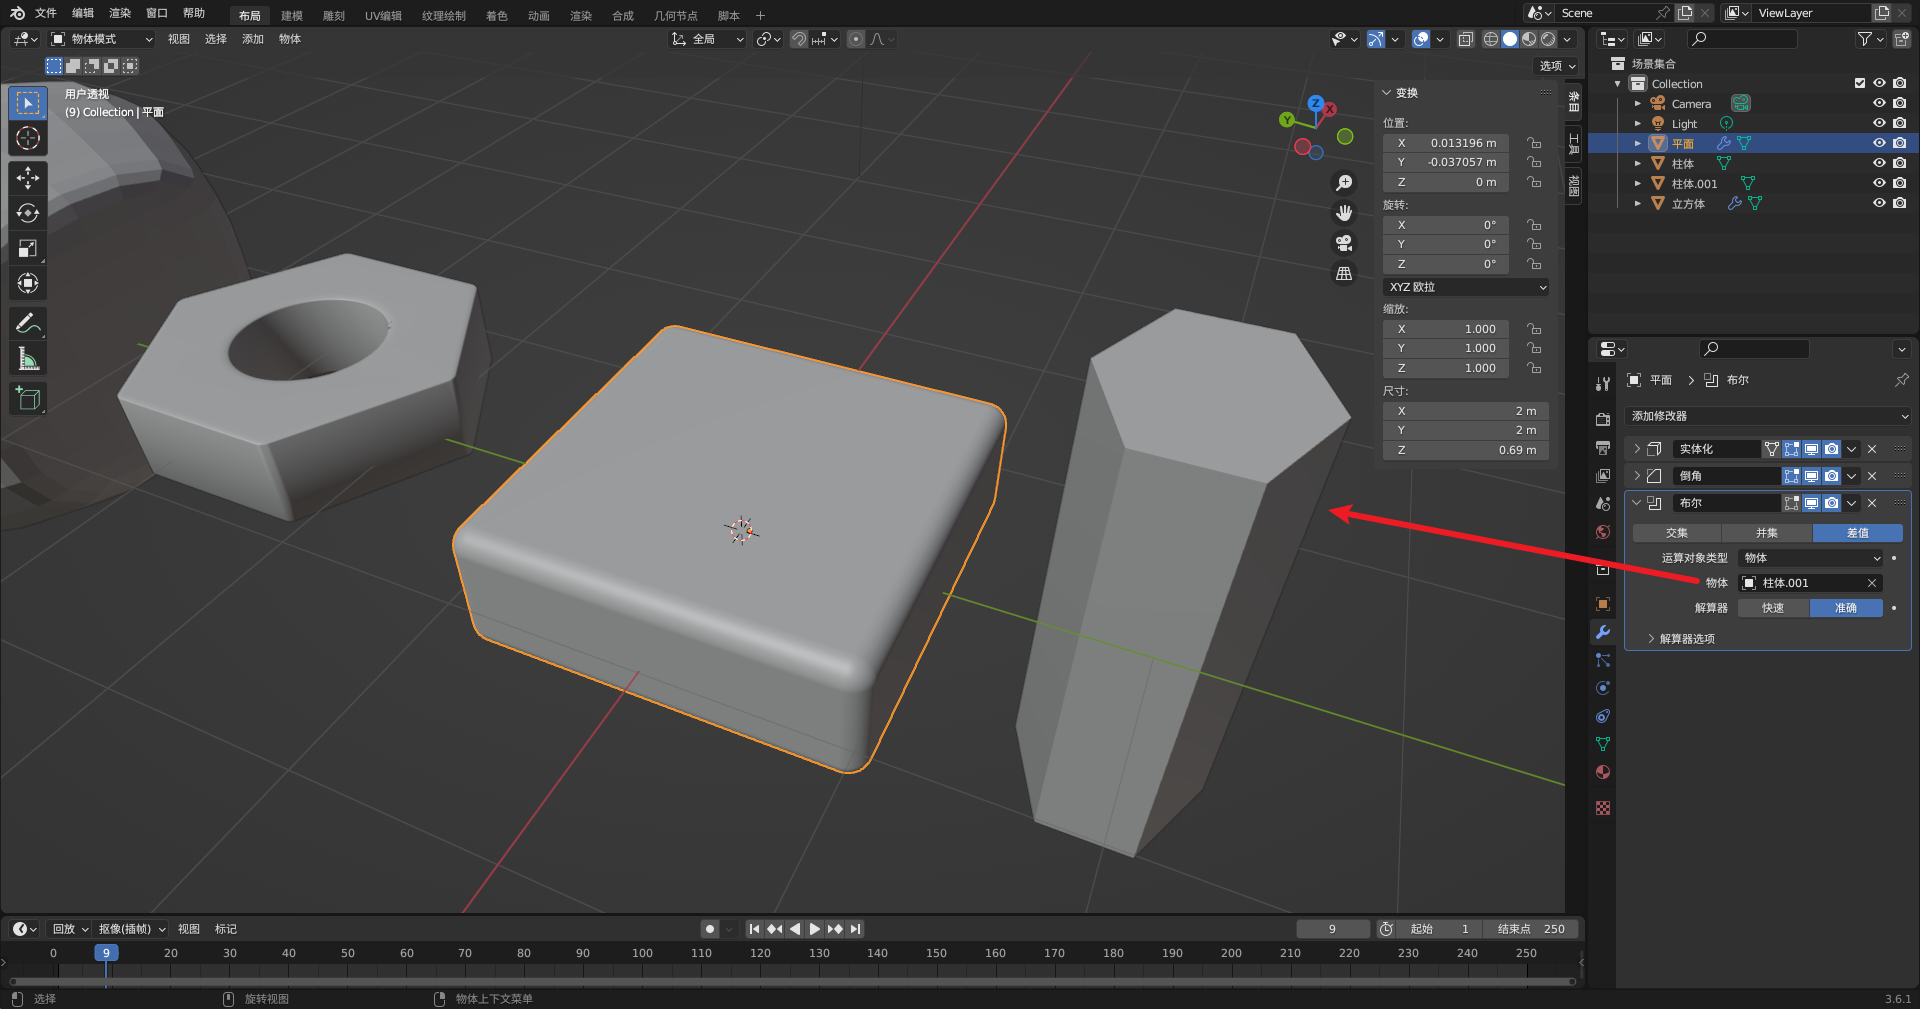Select the Annotate pencil tool
The width and height of the screenshot is (1920, 1009).
pos(28,323)
